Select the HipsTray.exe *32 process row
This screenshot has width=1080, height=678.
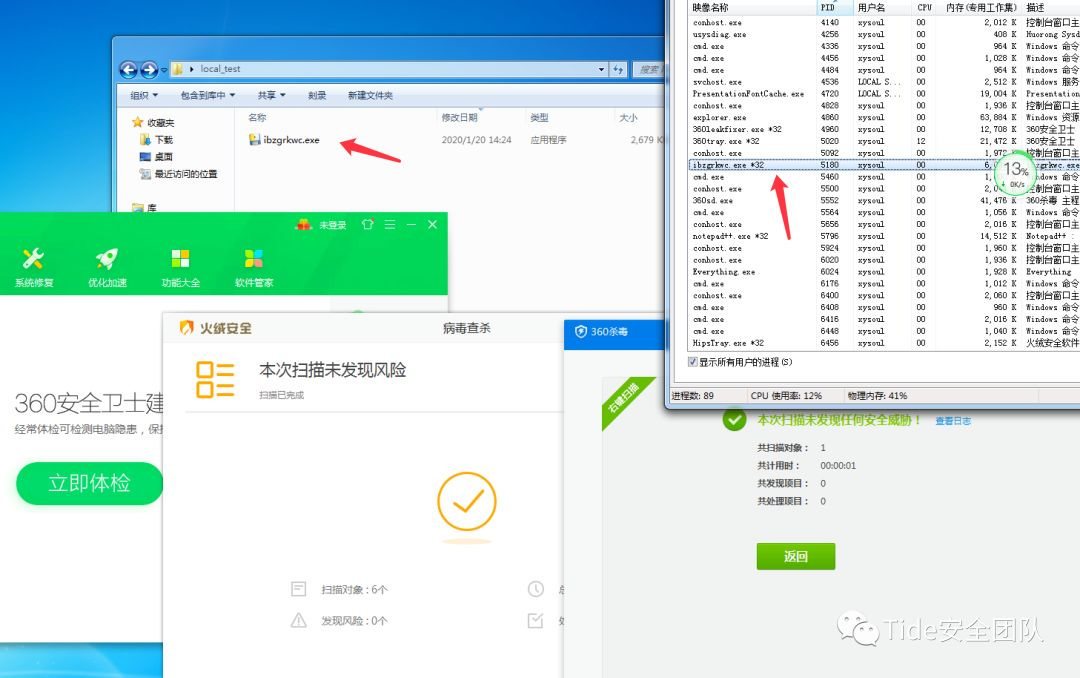click(x=884, y=343)
